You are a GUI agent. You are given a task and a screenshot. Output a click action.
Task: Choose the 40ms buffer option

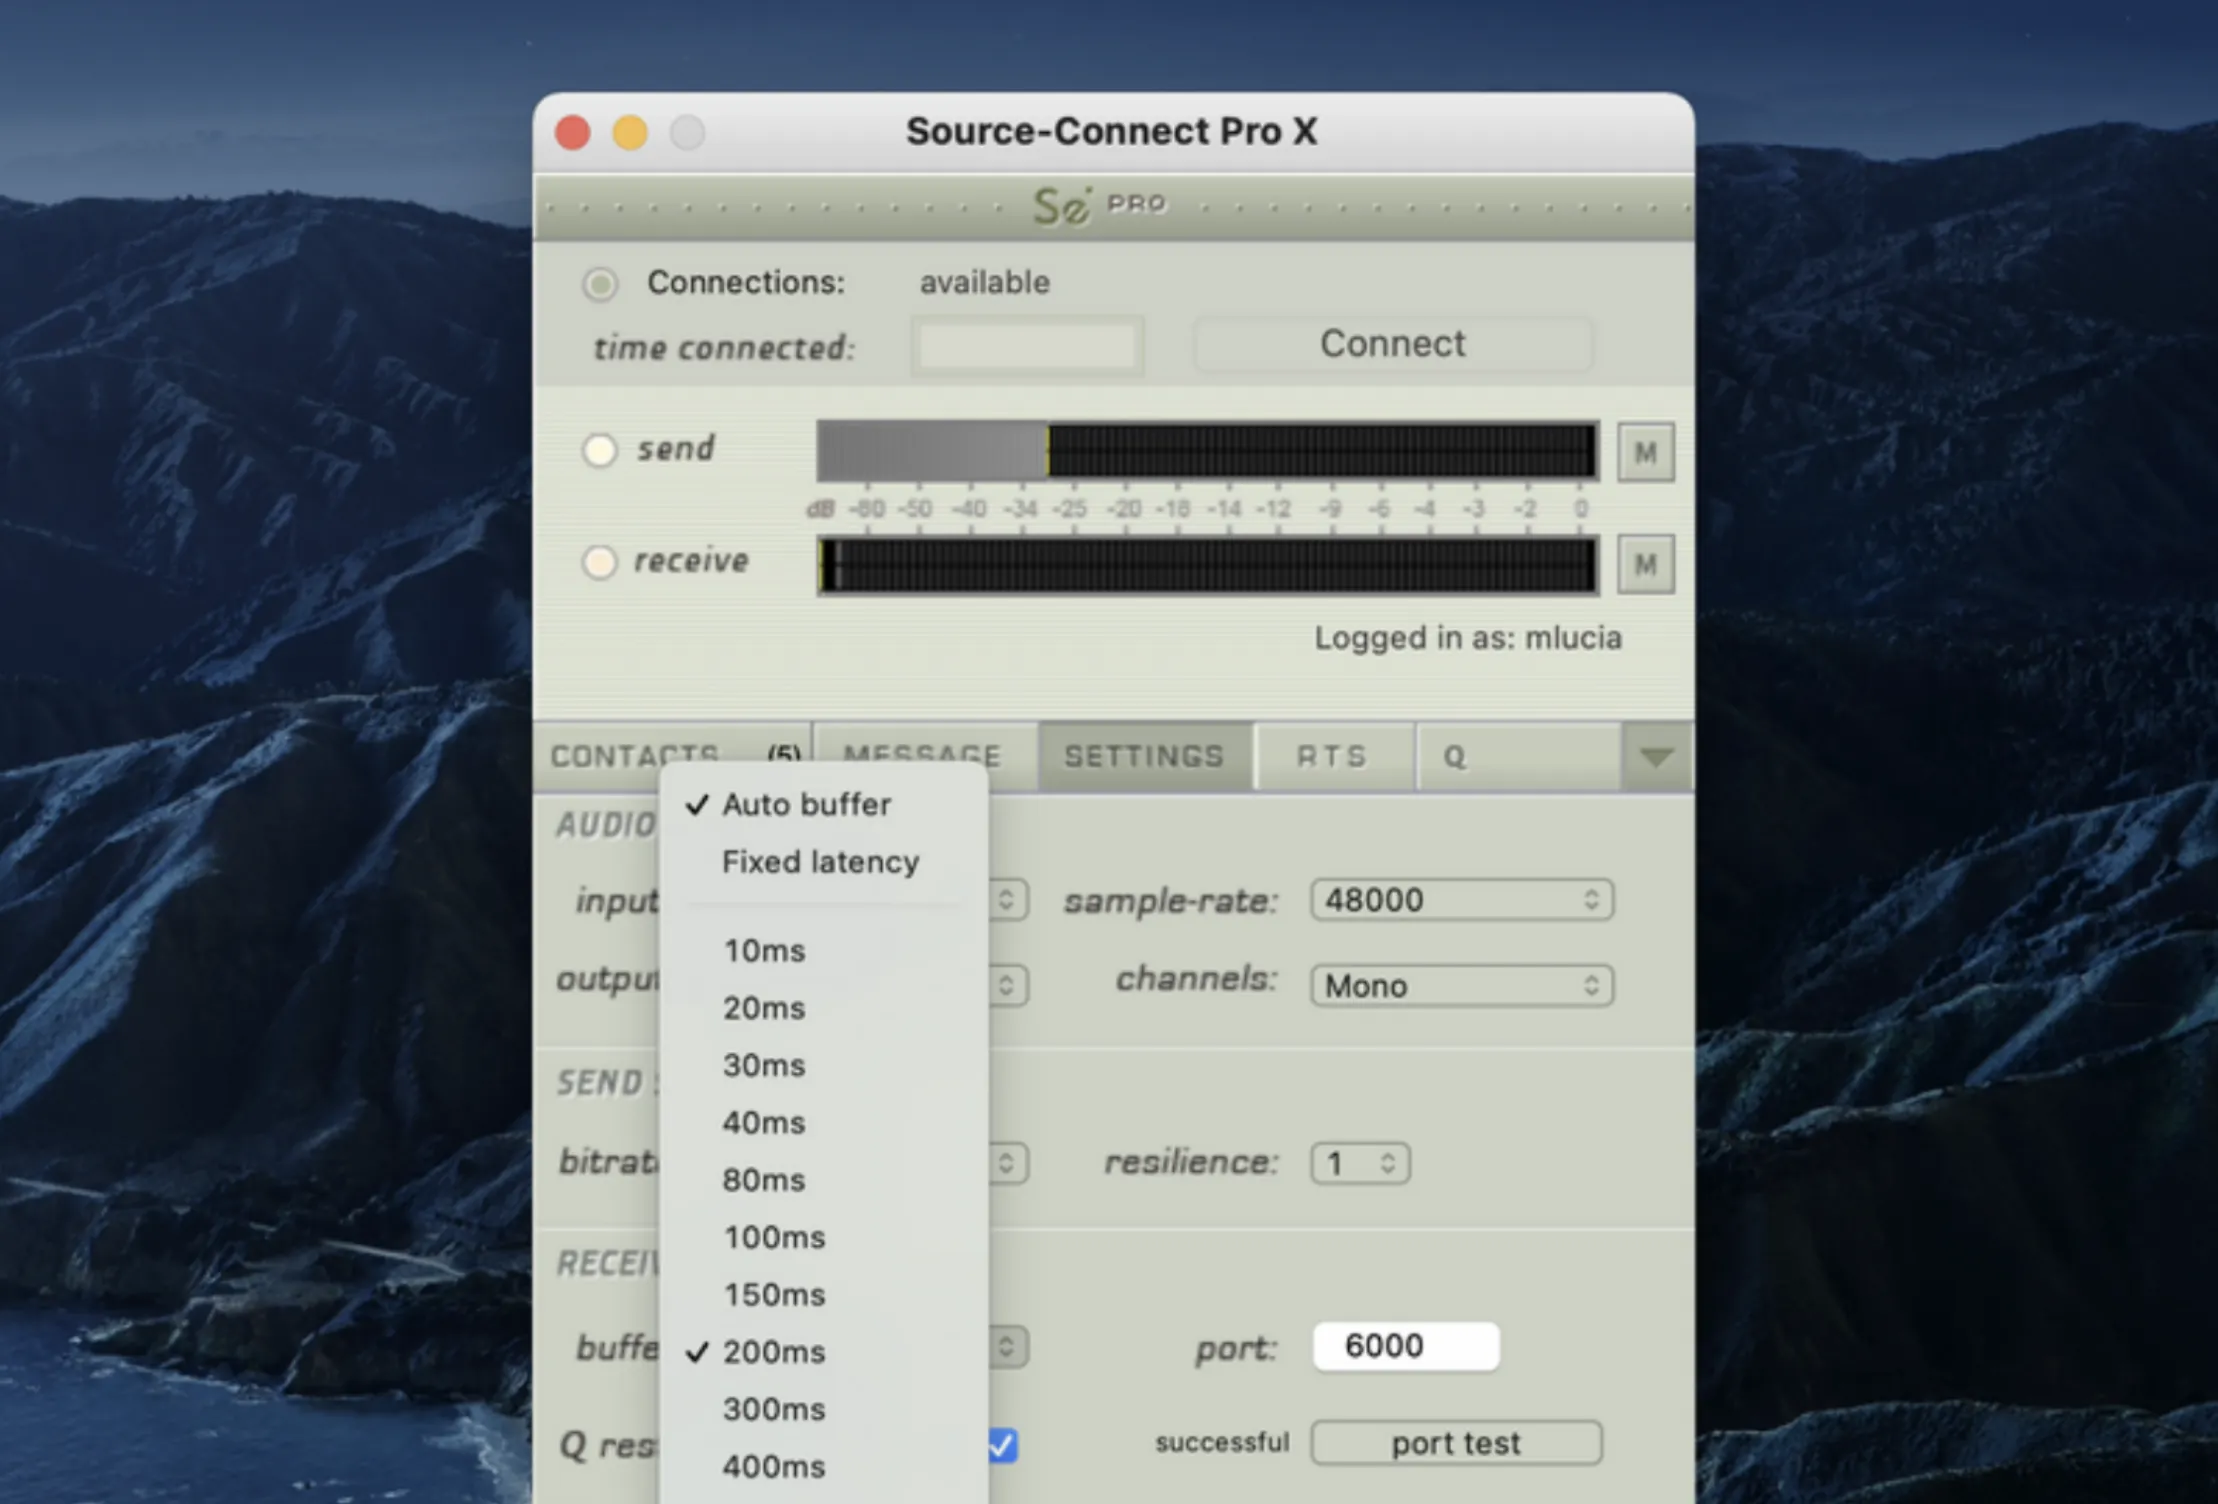[823, 1122]
